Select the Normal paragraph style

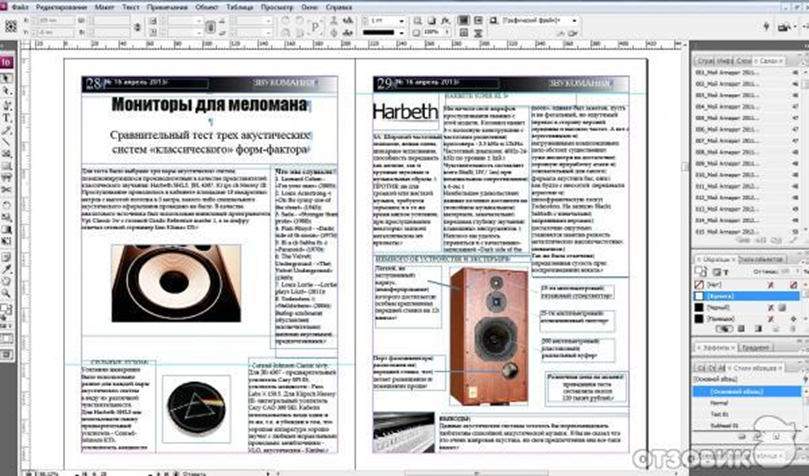747,403
